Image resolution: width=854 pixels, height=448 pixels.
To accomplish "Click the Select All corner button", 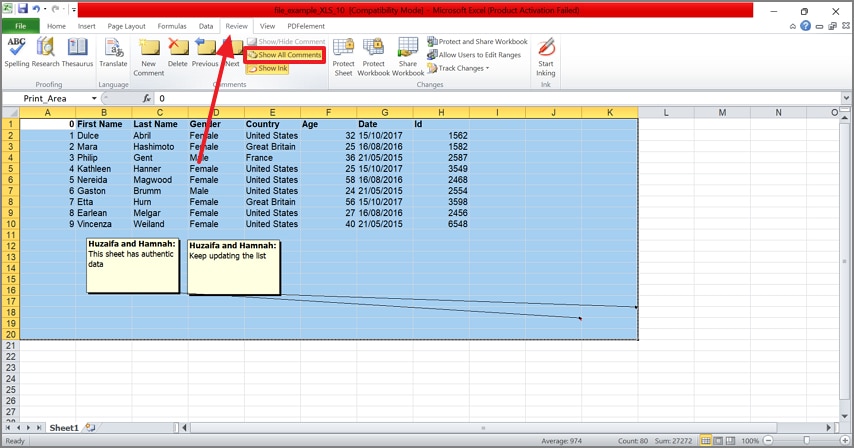I will (10, 113).
